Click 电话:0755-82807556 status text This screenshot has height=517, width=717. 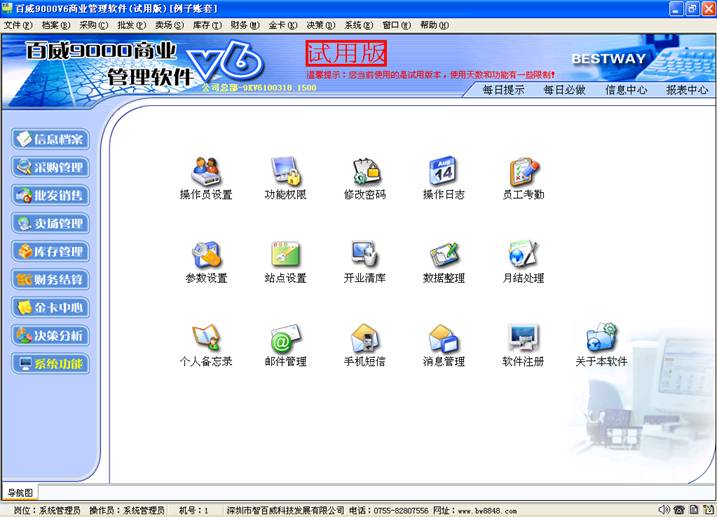(389, 510)
